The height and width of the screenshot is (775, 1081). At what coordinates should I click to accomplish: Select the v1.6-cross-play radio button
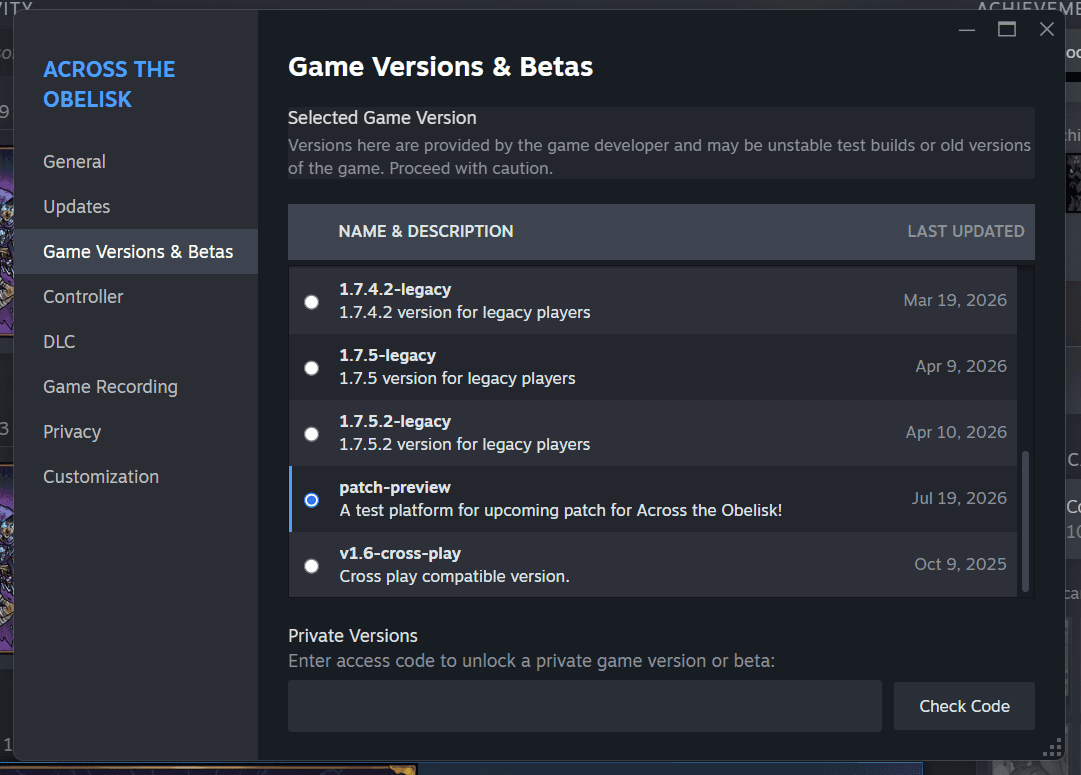click(312, 566)
